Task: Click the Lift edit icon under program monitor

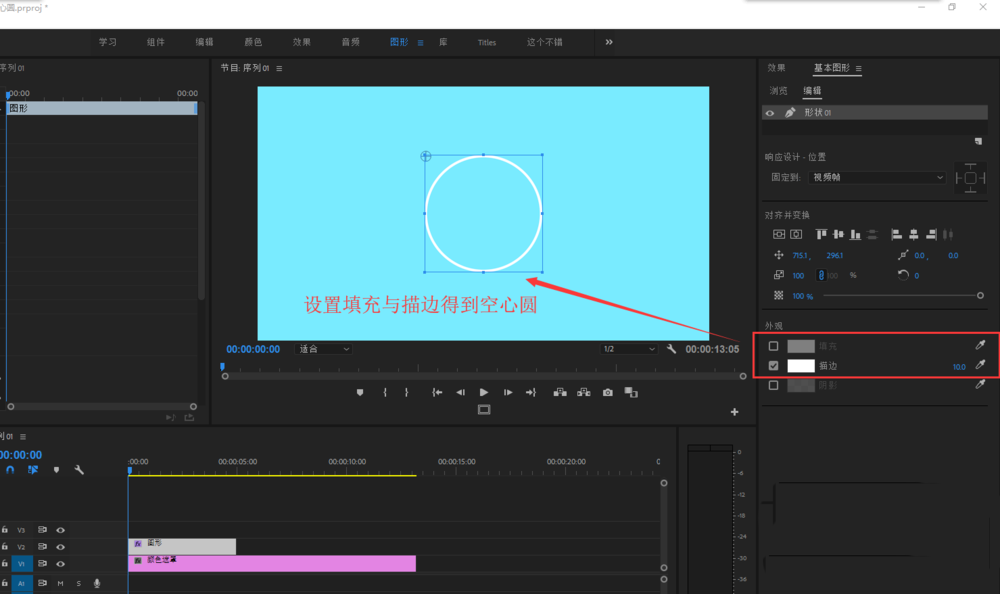Action: (561, 392)
